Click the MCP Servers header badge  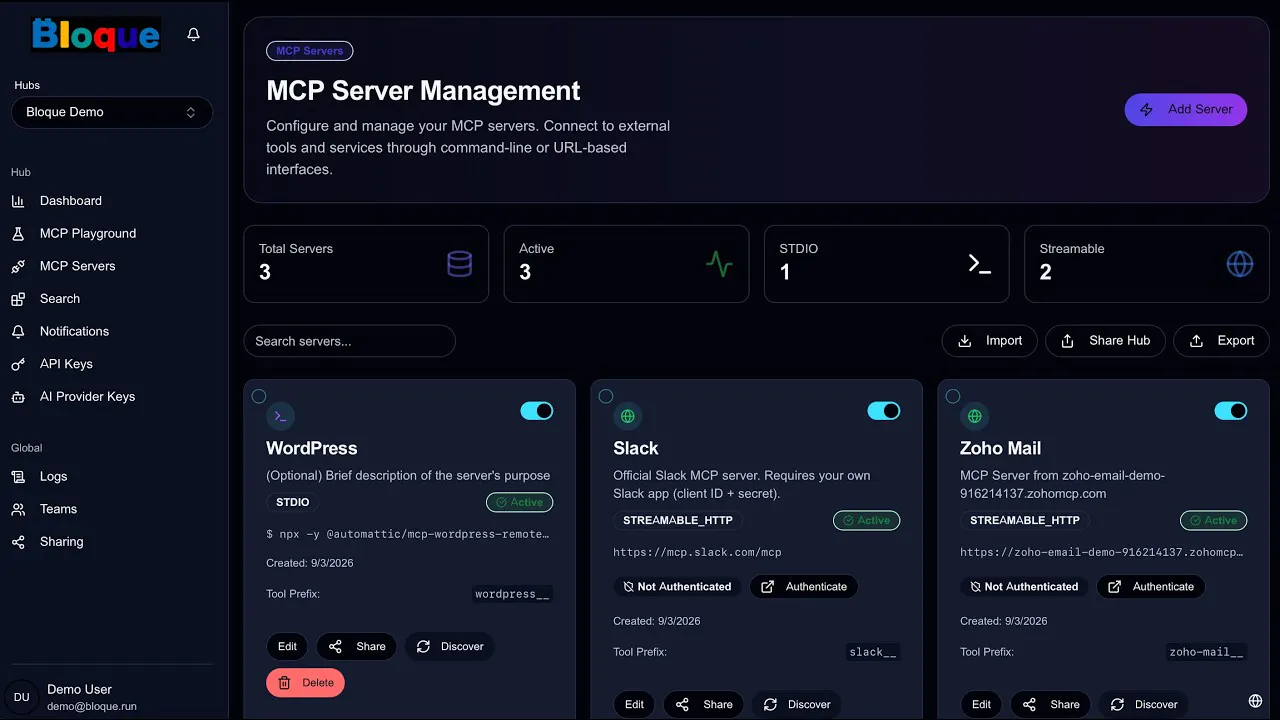pyautogui.click(x=309, y=51)
